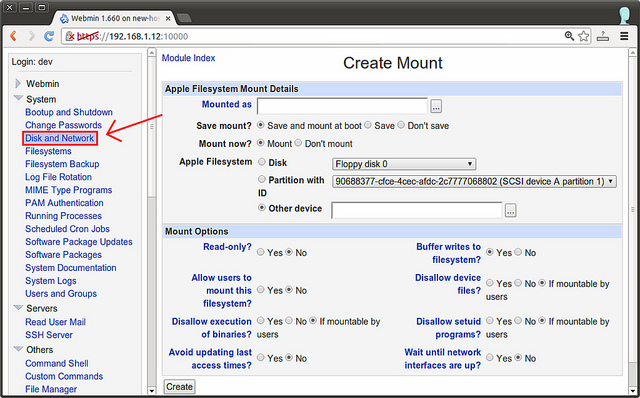Click the browser back arrow icon
Image resolution: width=640 pixels, height=398 pixels.
(13, 36)
